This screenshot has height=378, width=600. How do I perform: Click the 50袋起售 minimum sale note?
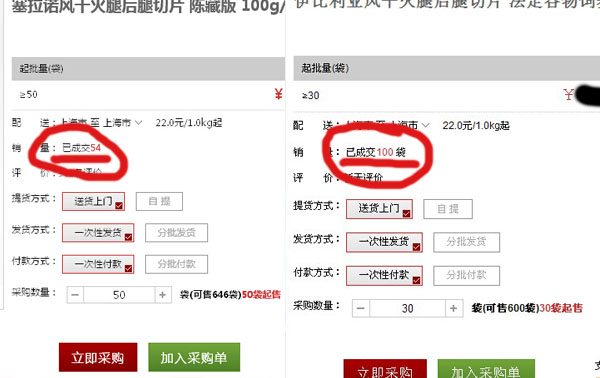(261, 295)
